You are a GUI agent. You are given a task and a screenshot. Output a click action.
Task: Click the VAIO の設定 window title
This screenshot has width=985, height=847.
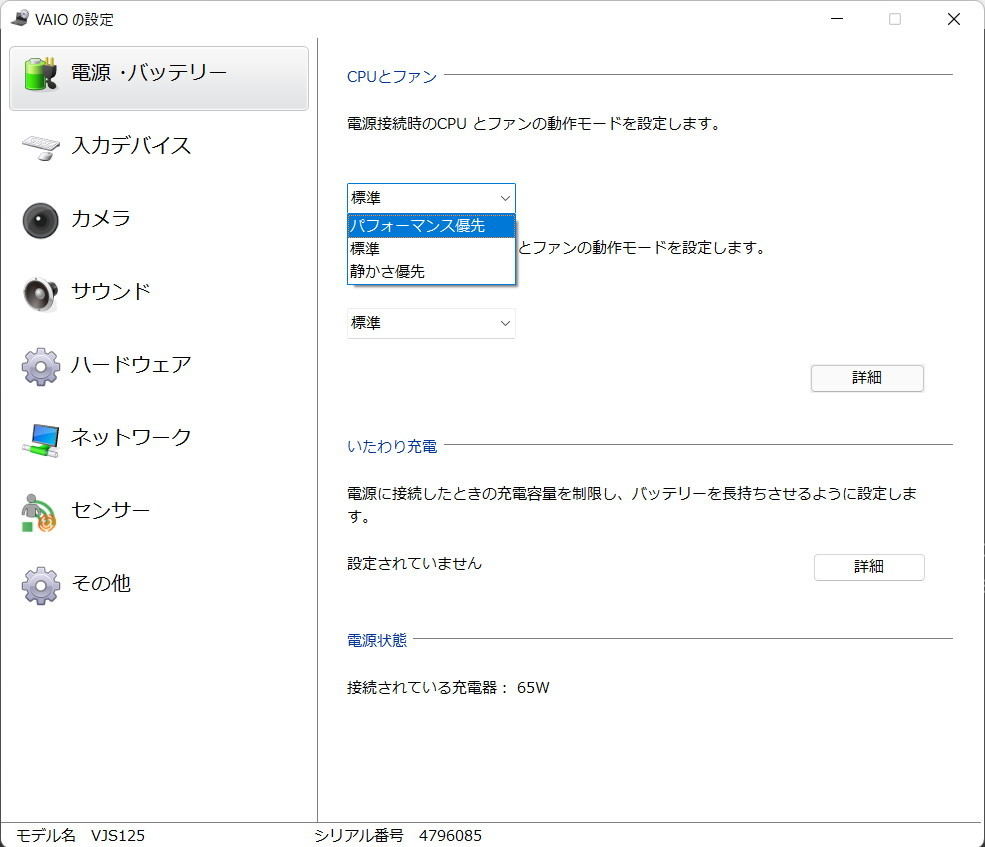74,19
